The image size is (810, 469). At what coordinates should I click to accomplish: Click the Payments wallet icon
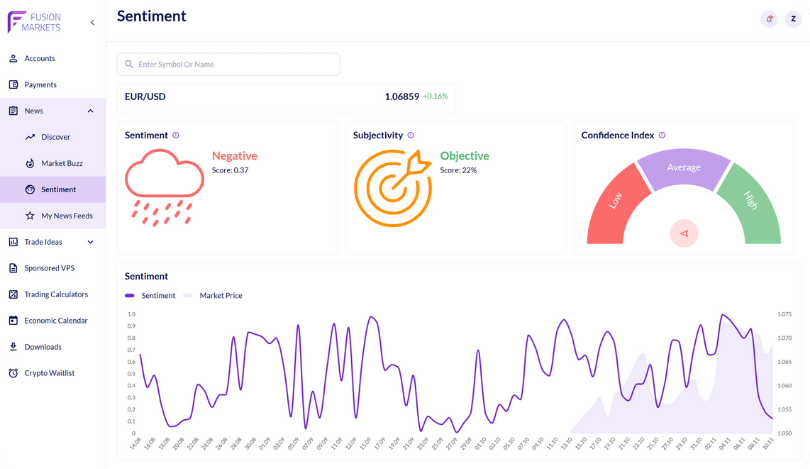[x=13, y=85]
